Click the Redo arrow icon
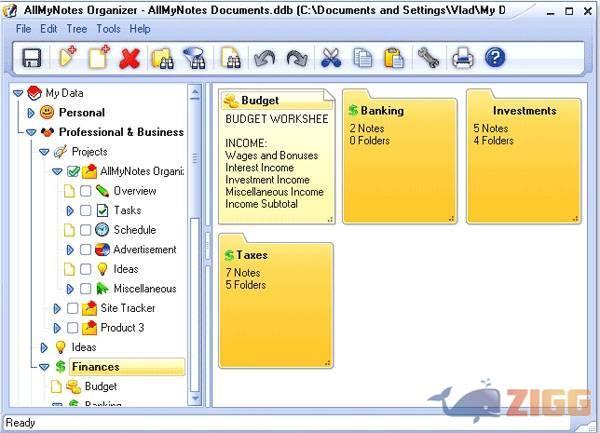The height and width of the screenshot is (433, 600). coord(297,59)
